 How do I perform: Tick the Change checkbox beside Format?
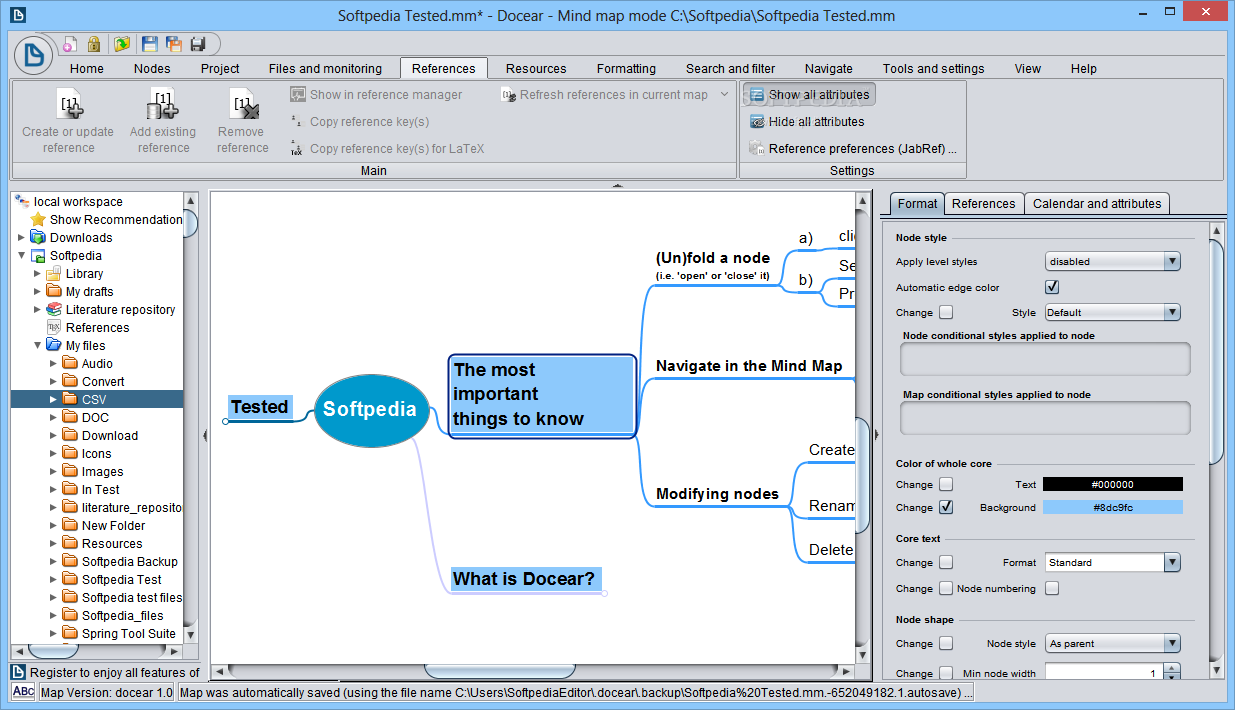click(x=946, y=563)
